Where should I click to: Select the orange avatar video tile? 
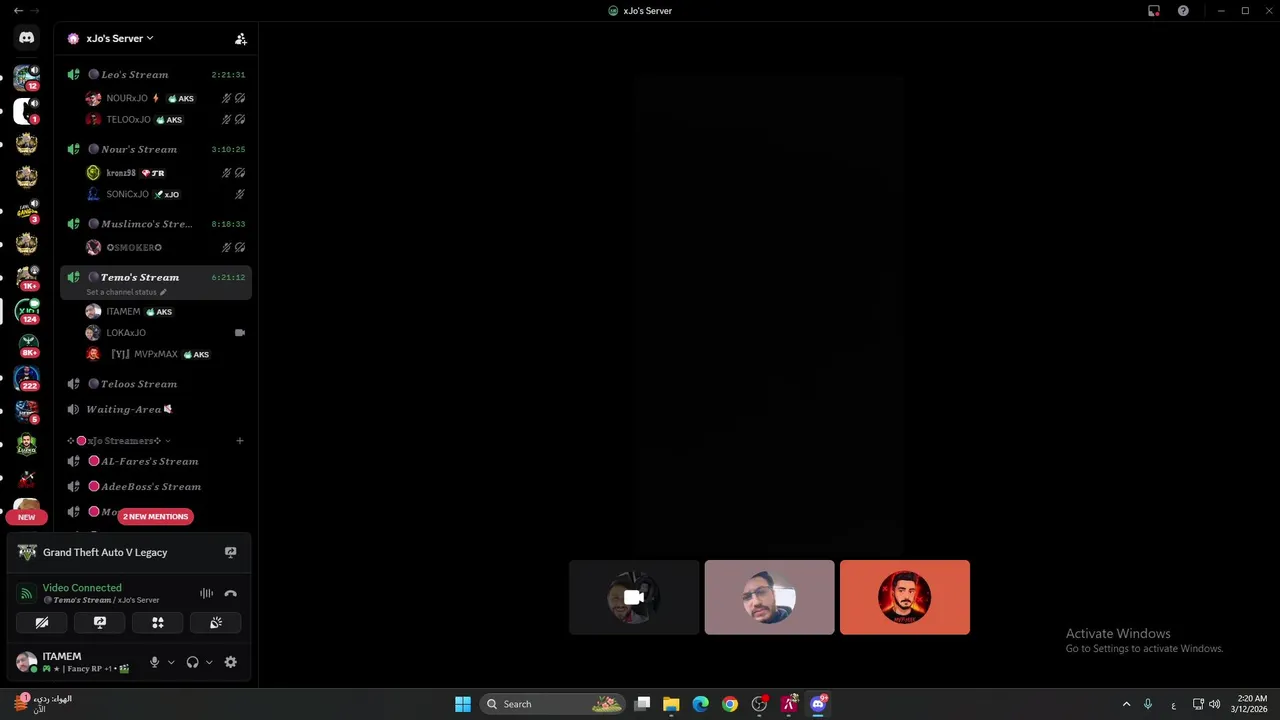tap(905, 597)
